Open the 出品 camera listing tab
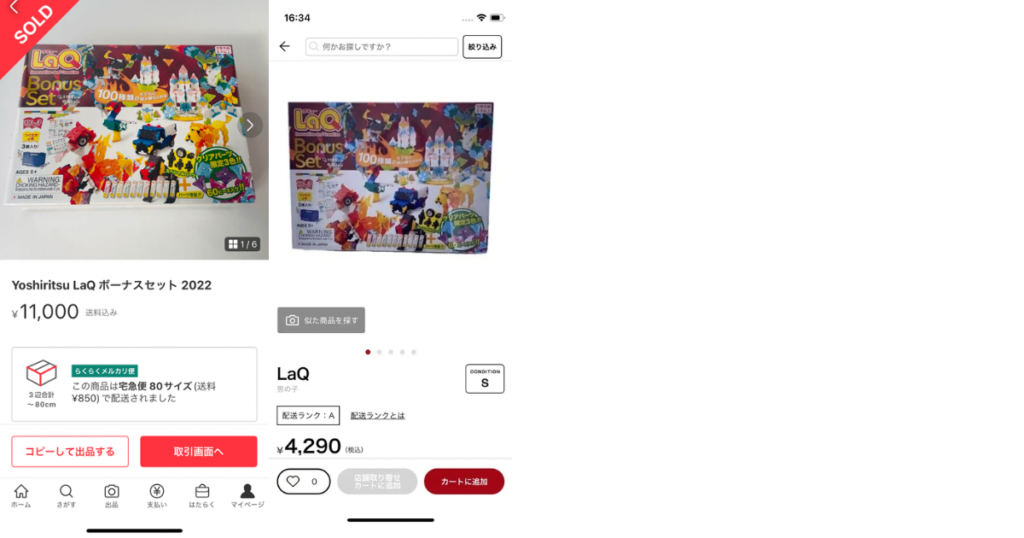The width and height of the screenshot is (1024, 538). point(112,496)
